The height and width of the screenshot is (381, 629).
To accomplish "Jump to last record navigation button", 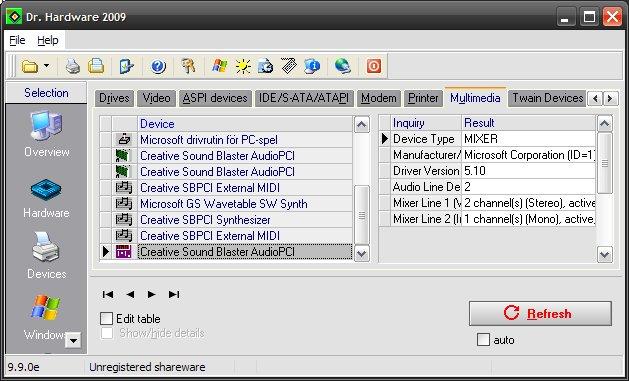I will tap(174, 294).
